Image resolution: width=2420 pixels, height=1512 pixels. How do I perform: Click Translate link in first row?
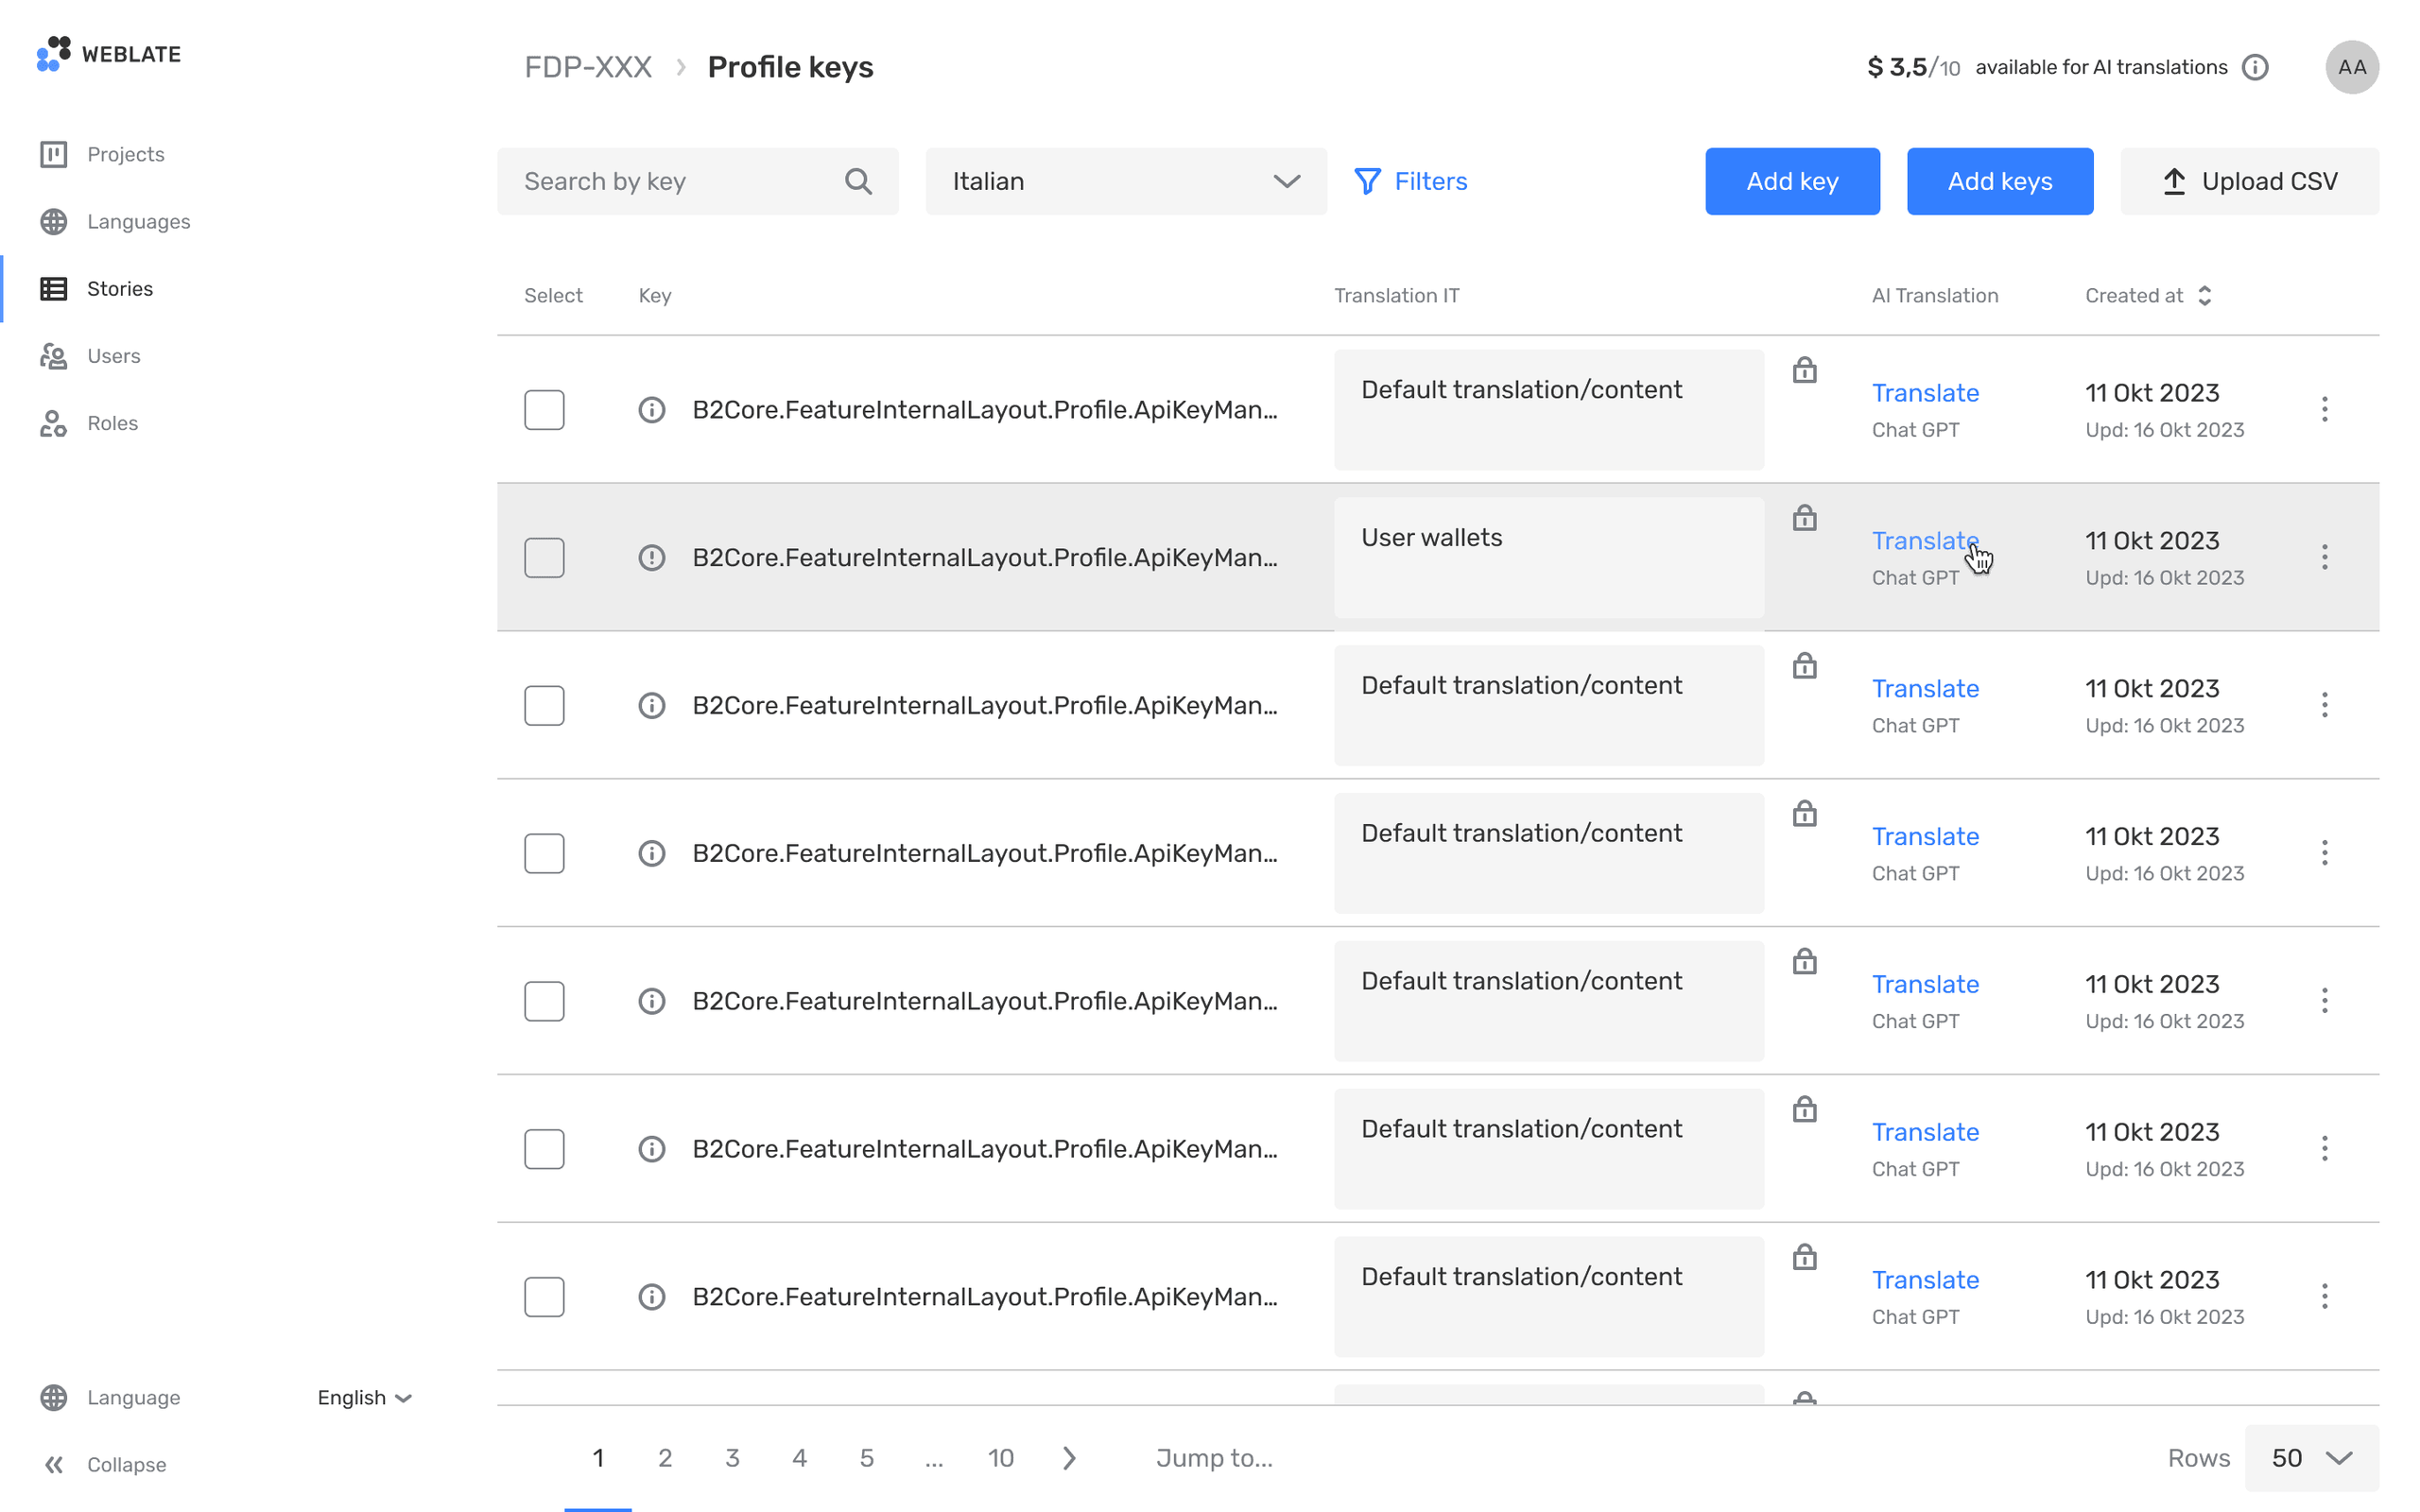click(x=1925, y=392)
